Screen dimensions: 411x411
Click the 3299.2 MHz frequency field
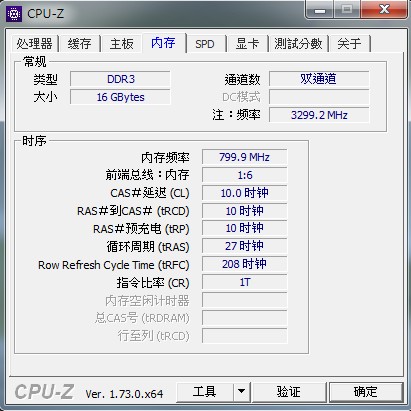point(319,115)
